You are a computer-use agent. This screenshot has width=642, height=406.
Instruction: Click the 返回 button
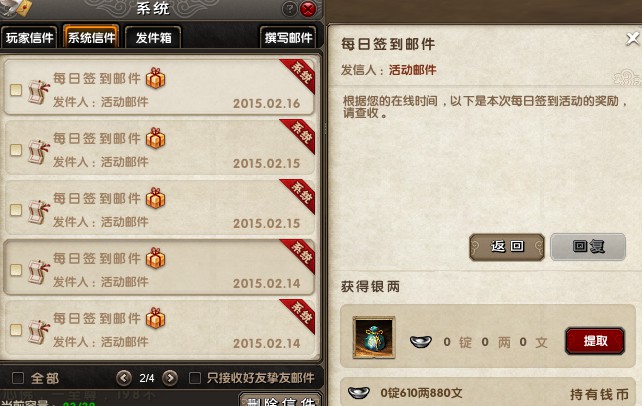507,246
